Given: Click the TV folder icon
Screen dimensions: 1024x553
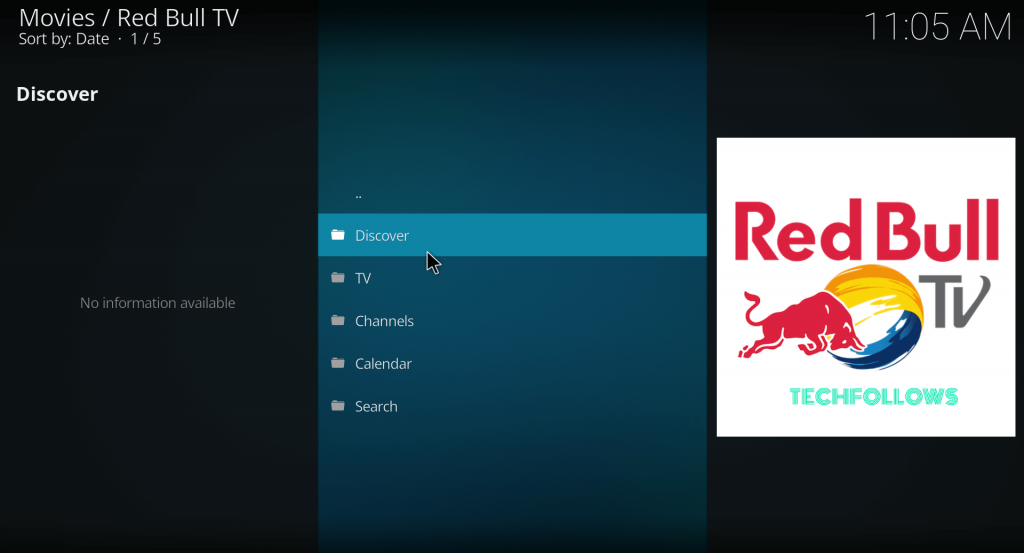Looking at the screenshot, I should [x=338, y=277].
